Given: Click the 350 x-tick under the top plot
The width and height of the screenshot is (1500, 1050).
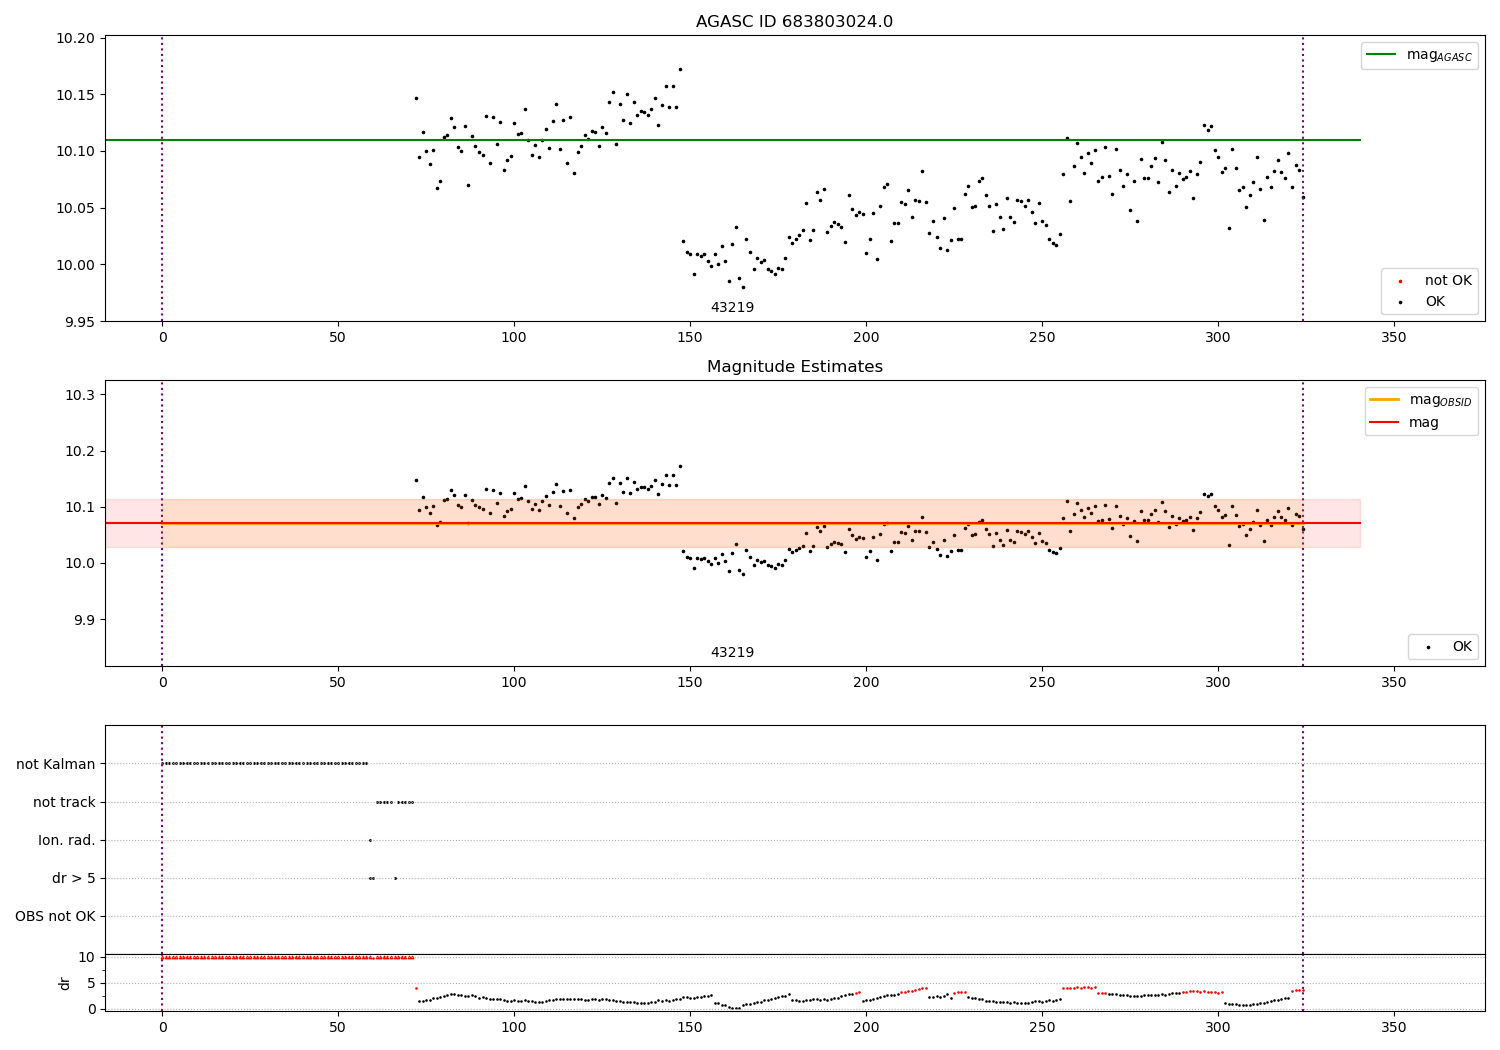Looking at the screenshot, I should coord(1394,338).
